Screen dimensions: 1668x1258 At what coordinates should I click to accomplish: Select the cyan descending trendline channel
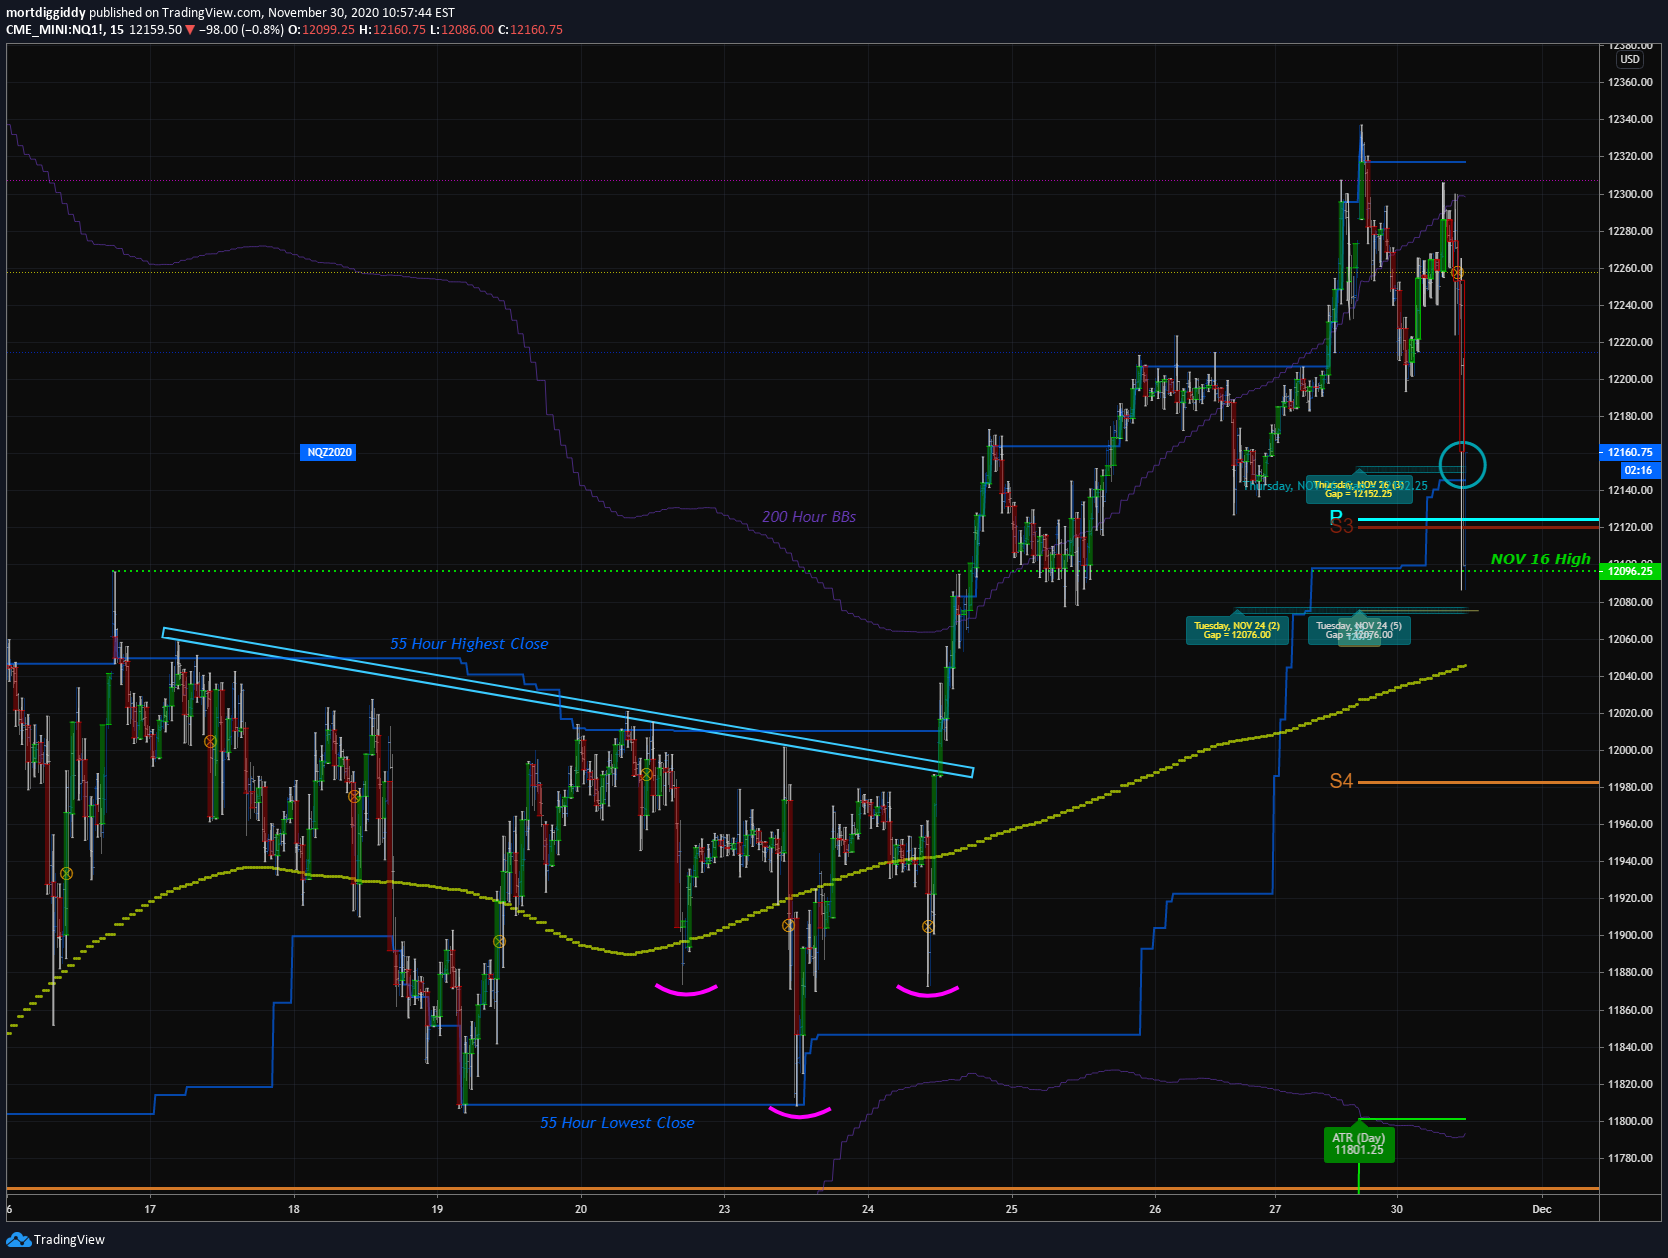pyautogui.click(x=567, y=702)
